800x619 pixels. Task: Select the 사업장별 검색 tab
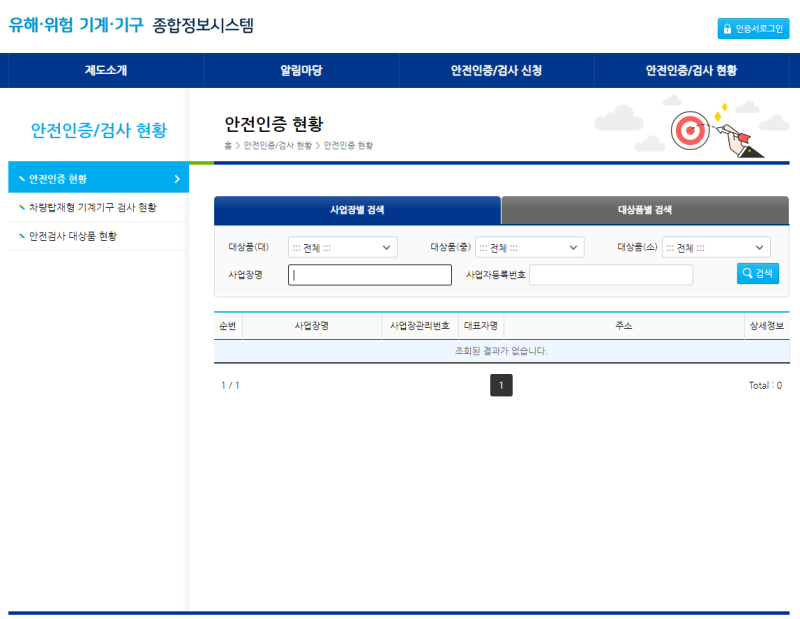point(356,211)
